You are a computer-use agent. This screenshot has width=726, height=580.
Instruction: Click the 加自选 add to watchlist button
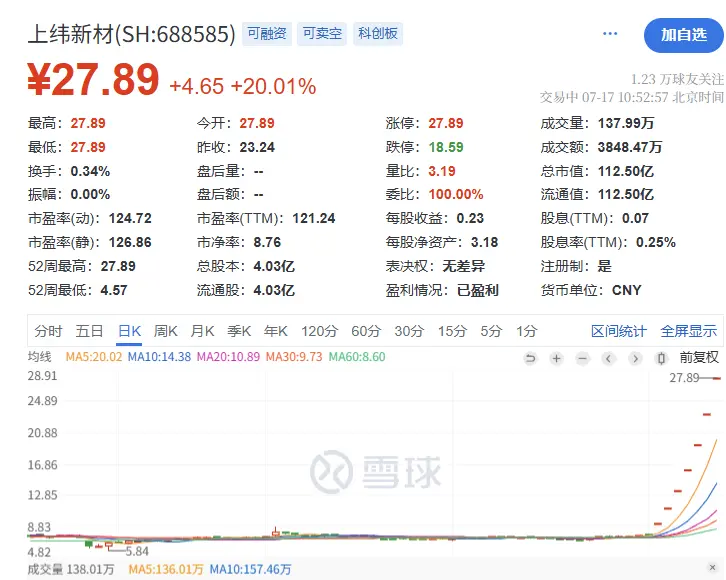(x=684, y=35)
